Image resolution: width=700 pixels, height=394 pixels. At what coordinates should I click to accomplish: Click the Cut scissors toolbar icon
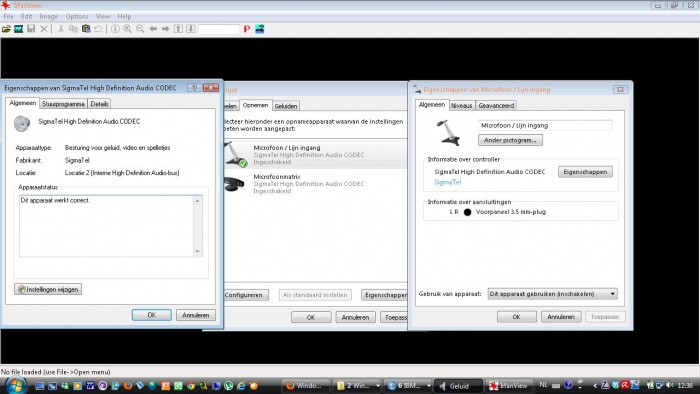point(61,29)
